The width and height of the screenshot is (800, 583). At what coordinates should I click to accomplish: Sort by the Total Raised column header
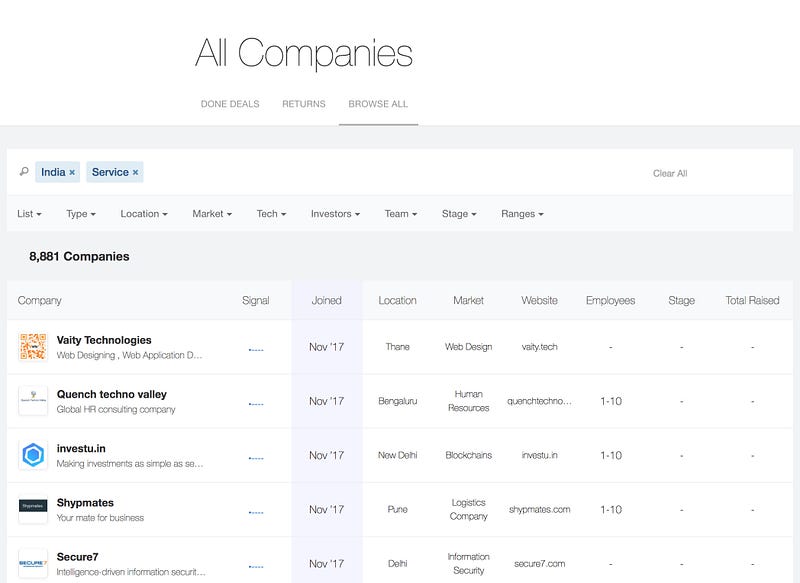pyautogui.click(x=752, y=300)
